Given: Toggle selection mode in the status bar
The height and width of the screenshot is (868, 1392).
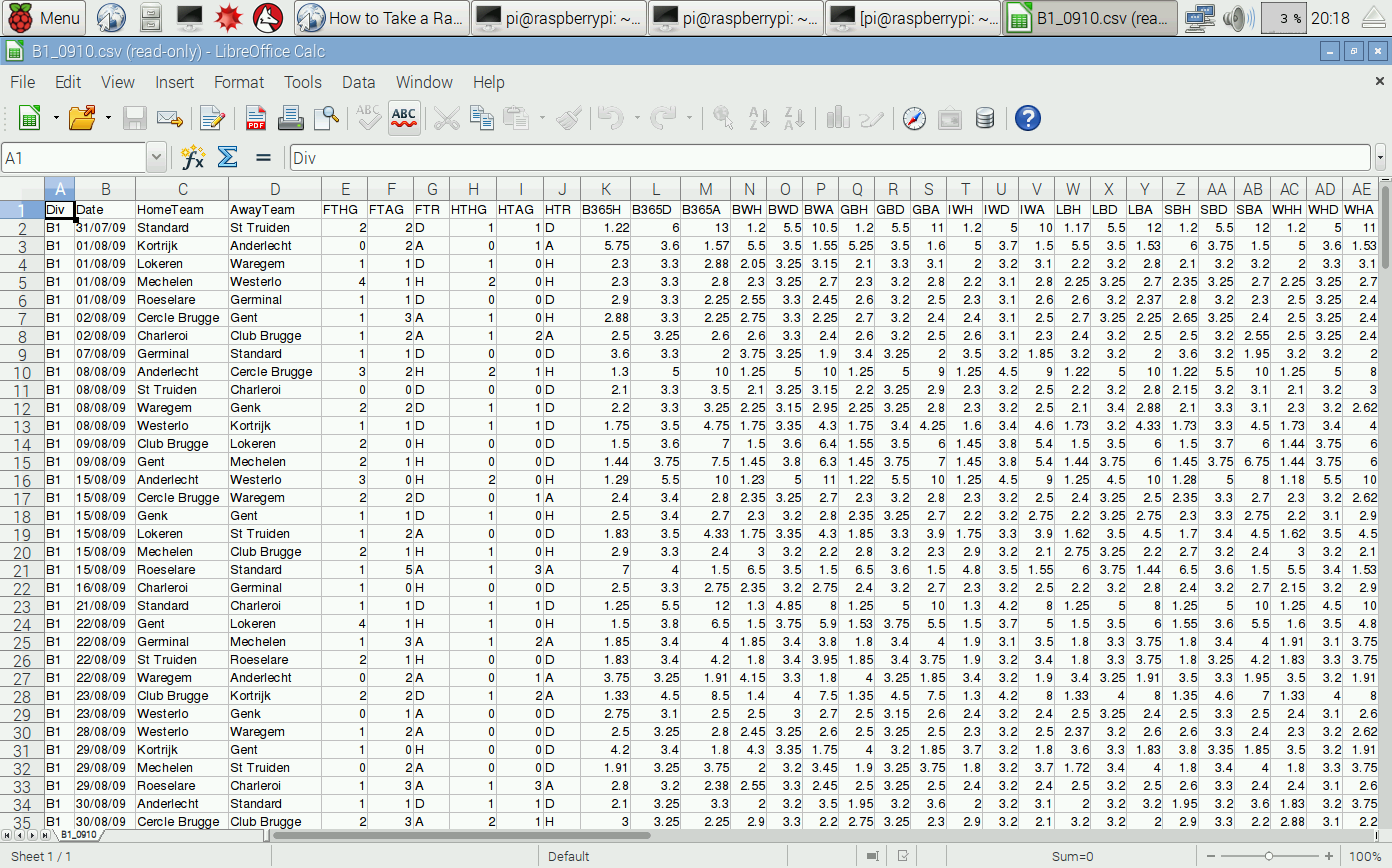Looking at the screenshot, I should pos(872,856).
